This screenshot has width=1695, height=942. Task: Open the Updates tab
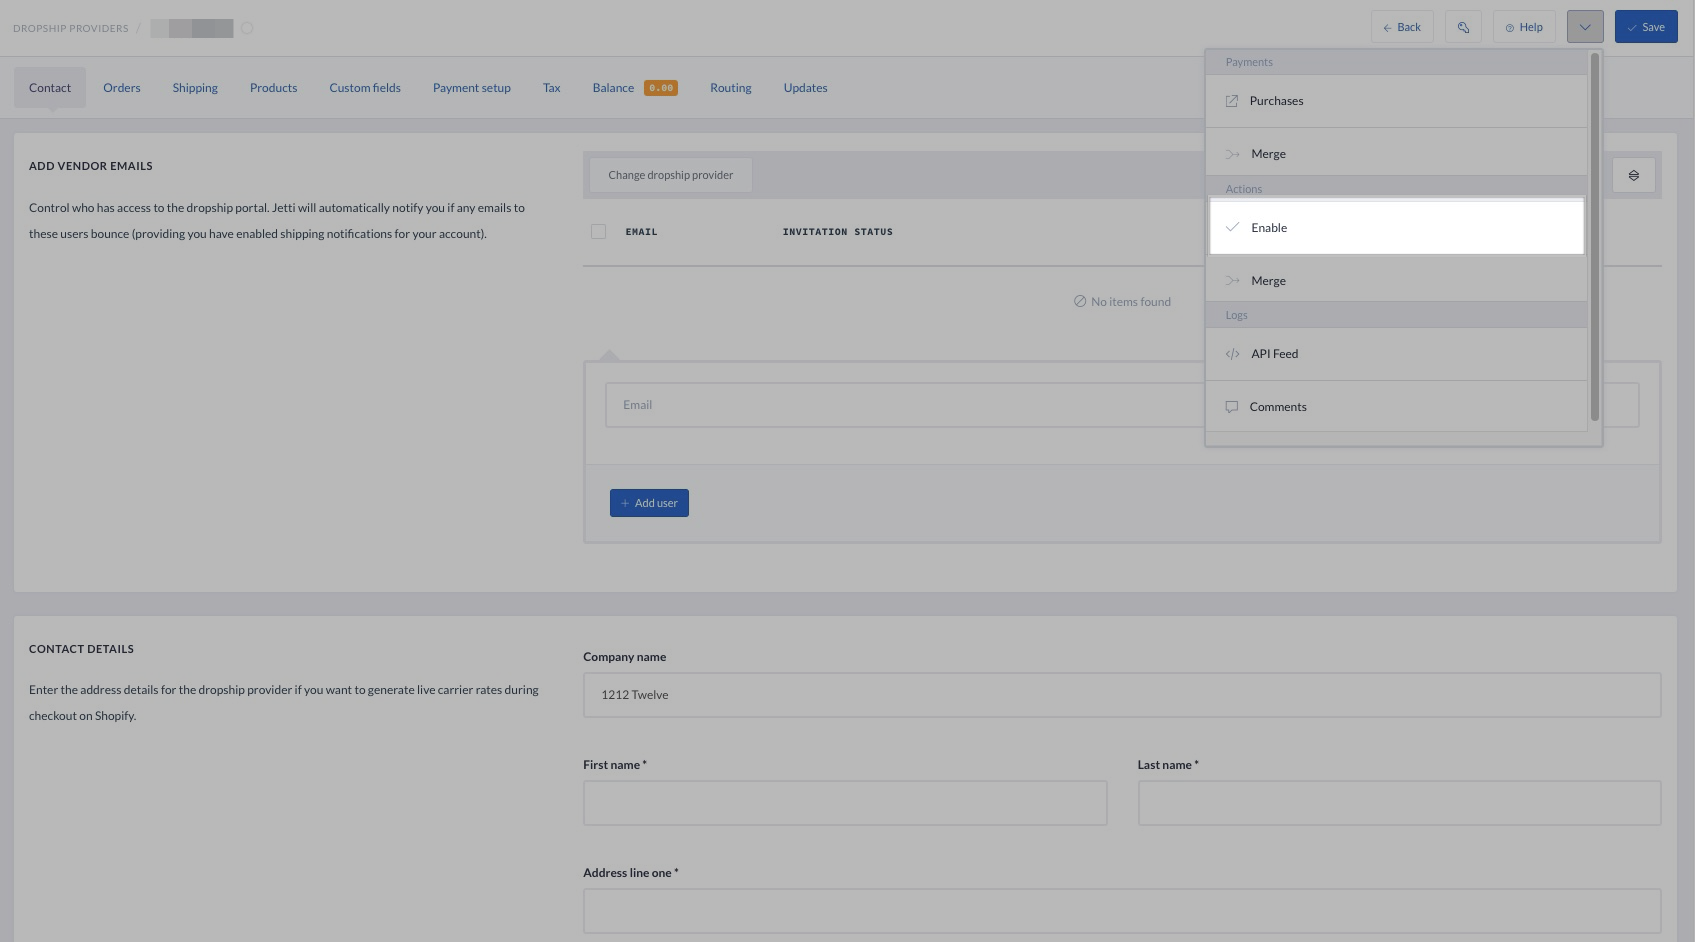click(x=806, y=88)
